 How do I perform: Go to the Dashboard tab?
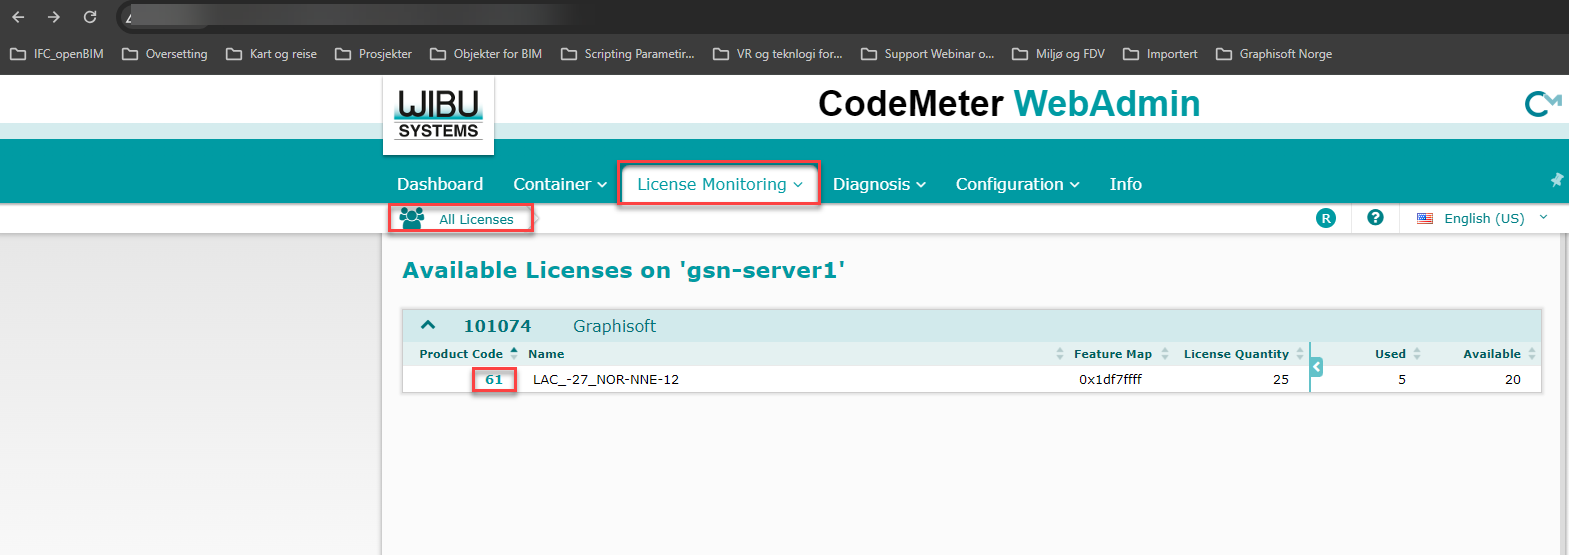click(440, 184)
